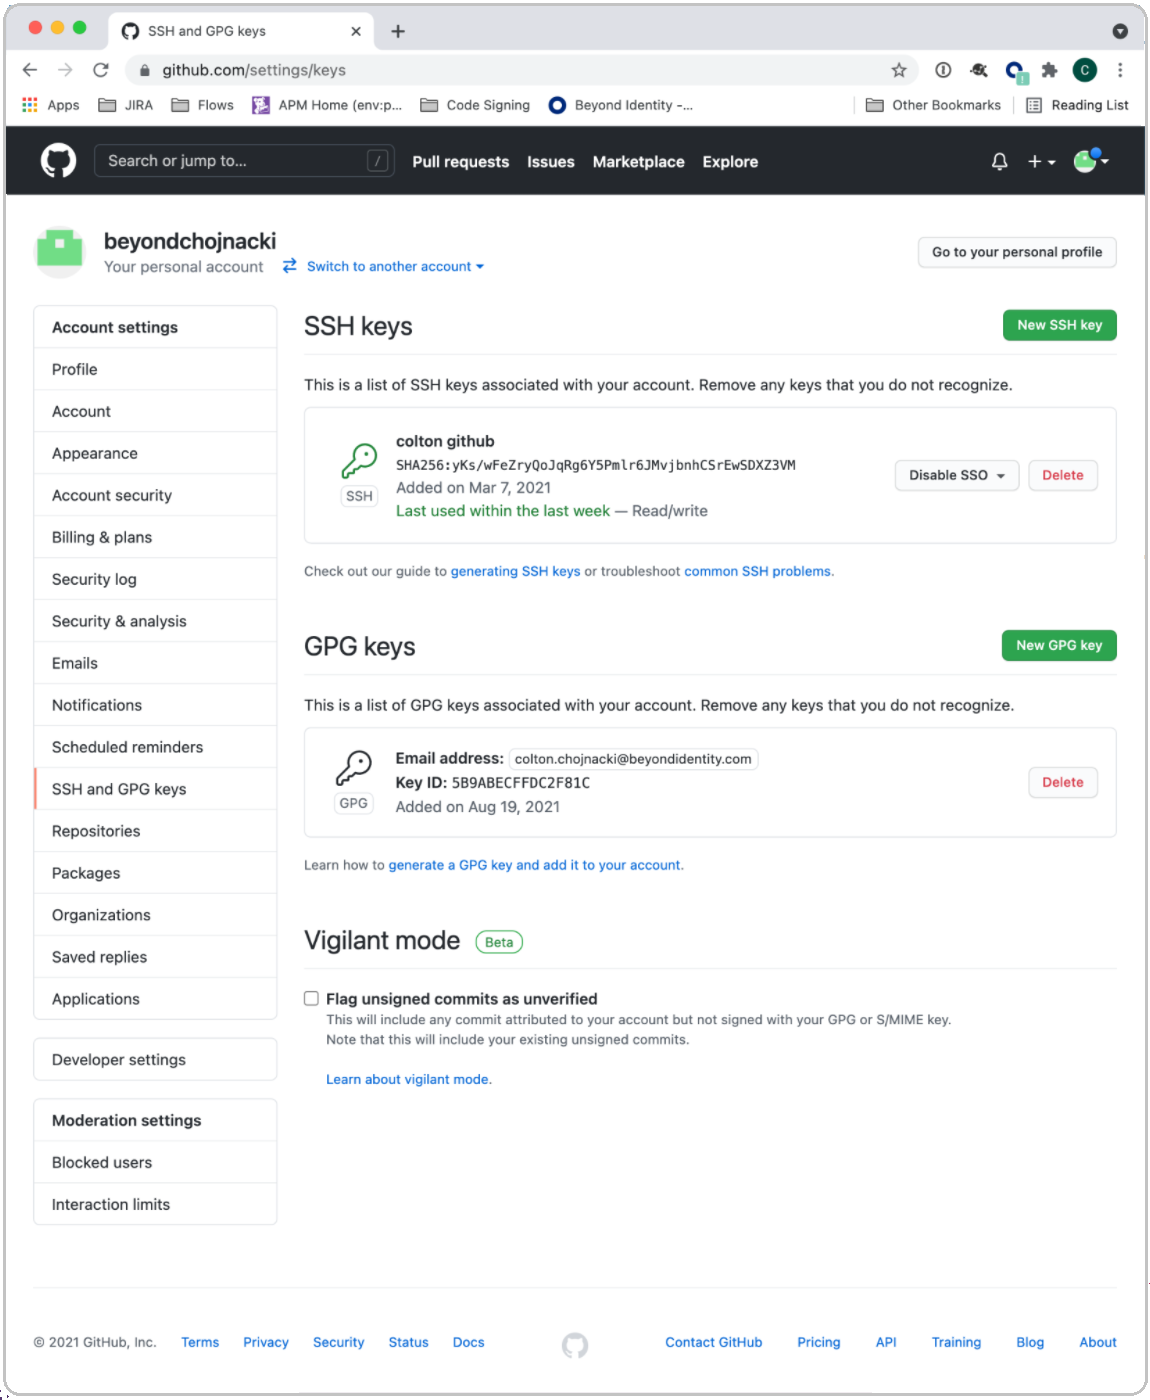This screenshot has width=1150, height=1400.
Task: Open the profile avatar menu in header
Action: 1089,161
